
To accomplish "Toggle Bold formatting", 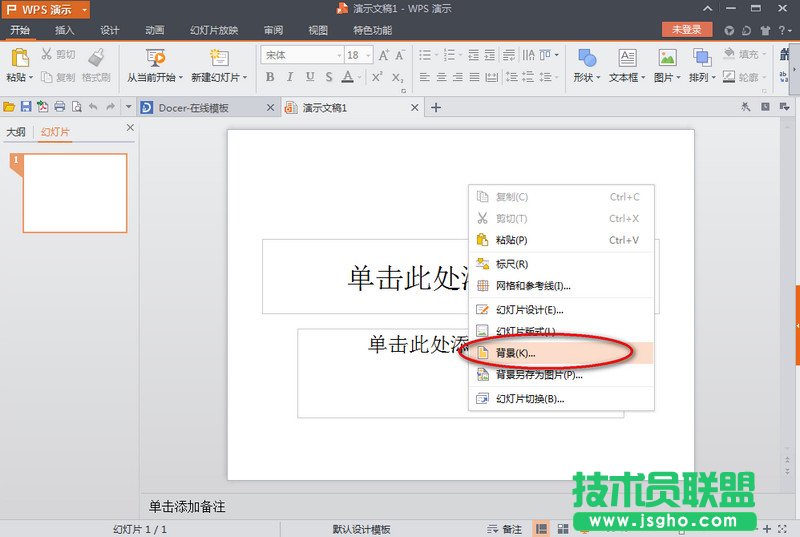I will (269, 77).
